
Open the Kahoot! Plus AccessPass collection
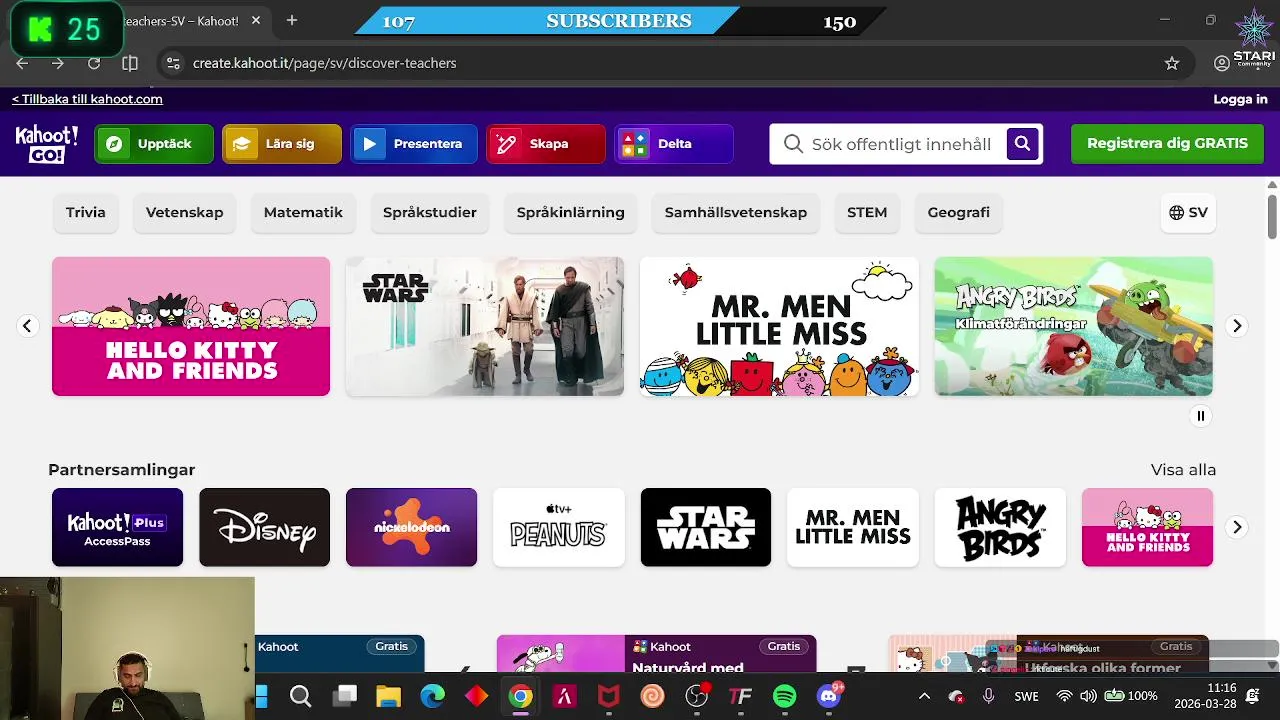point(117,527)
